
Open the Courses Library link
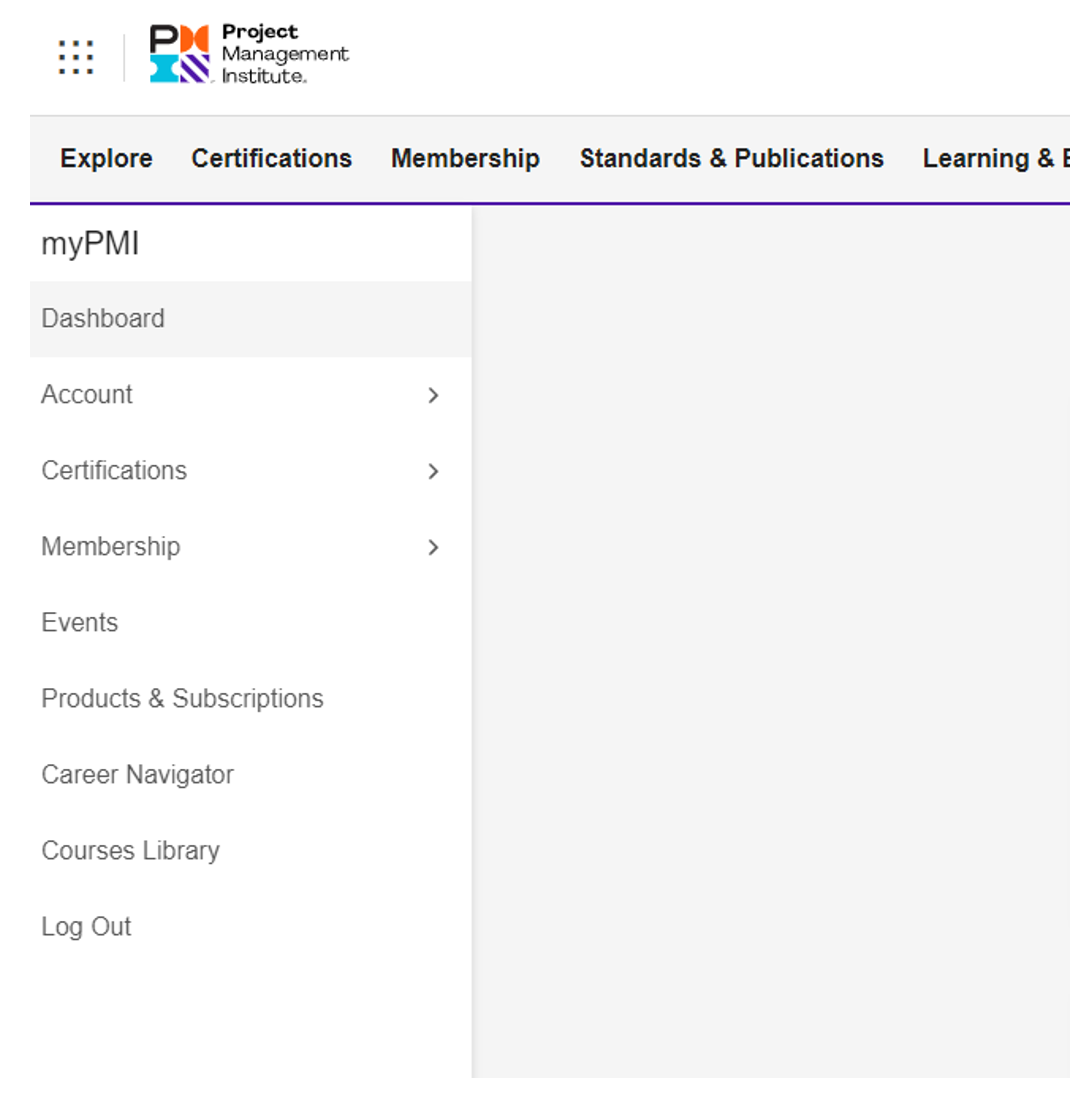[x=250, y=850]
